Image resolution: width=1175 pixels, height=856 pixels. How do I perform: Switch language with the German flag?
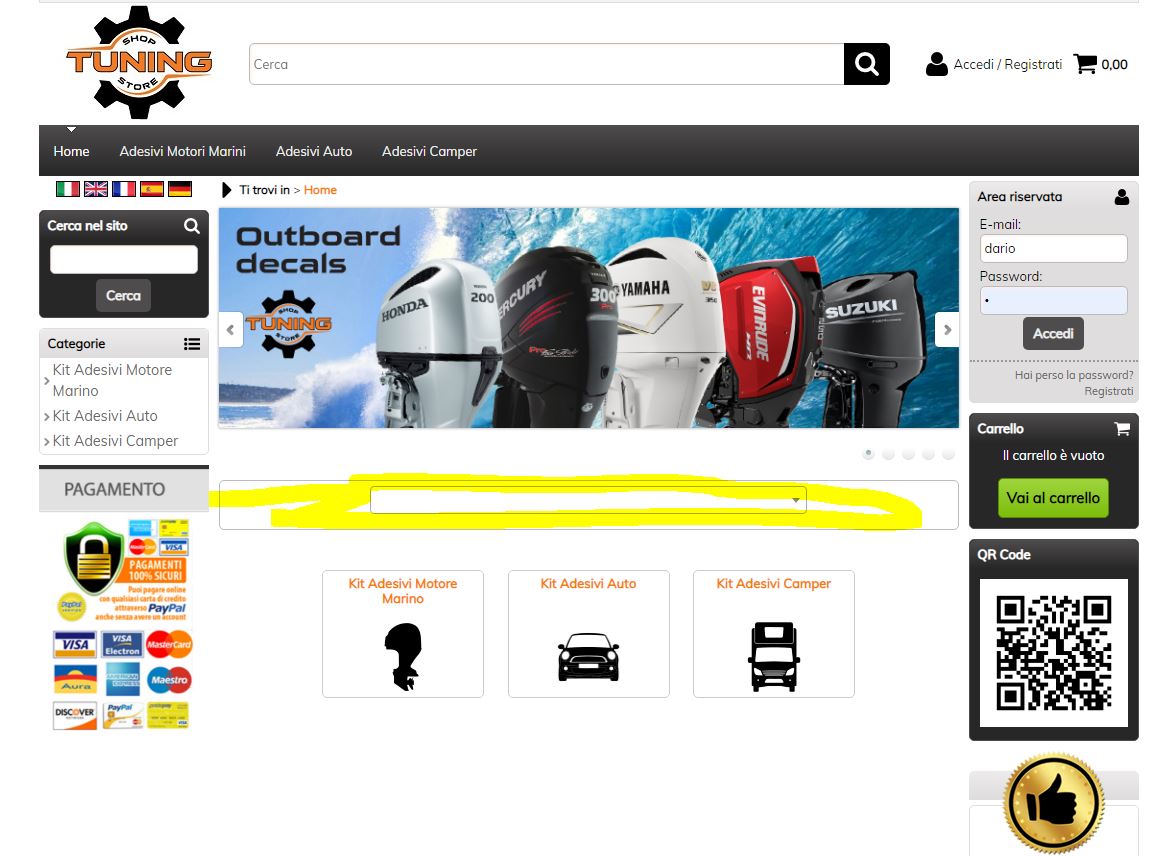(x=180, y=189)
